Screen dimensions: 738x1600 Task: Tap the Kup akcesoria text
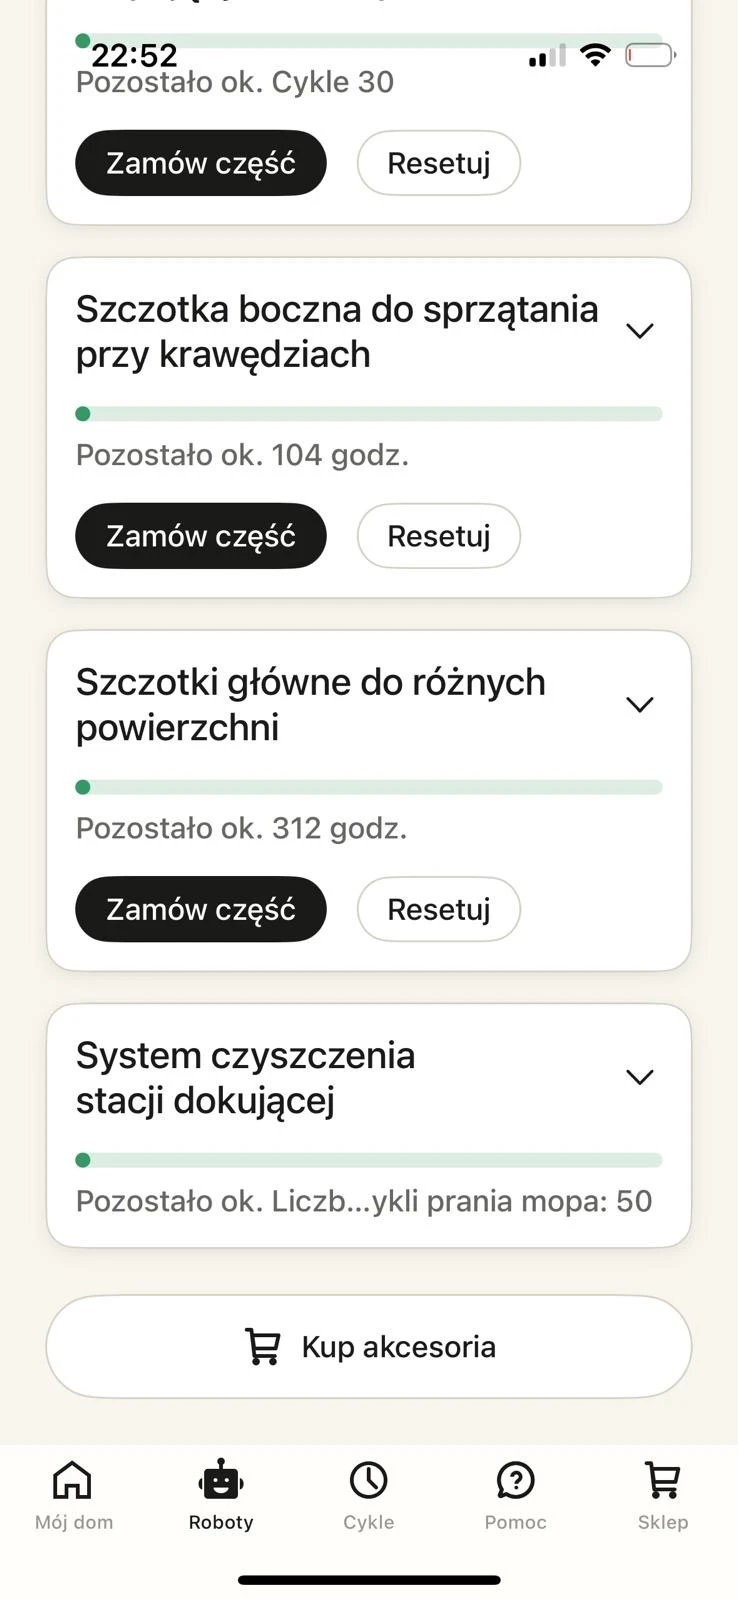pyautogui.click(x=398, y=1347)
